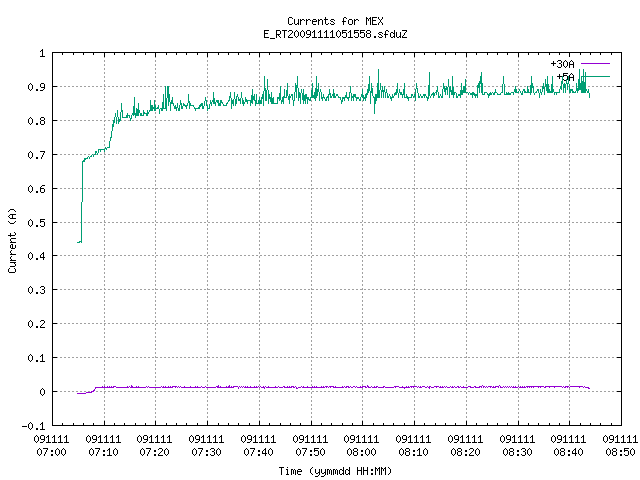The width and height of the screenshot is (640, 480).
Task: Click the x-axis tick label 07:30
Action: pos(207,452)
